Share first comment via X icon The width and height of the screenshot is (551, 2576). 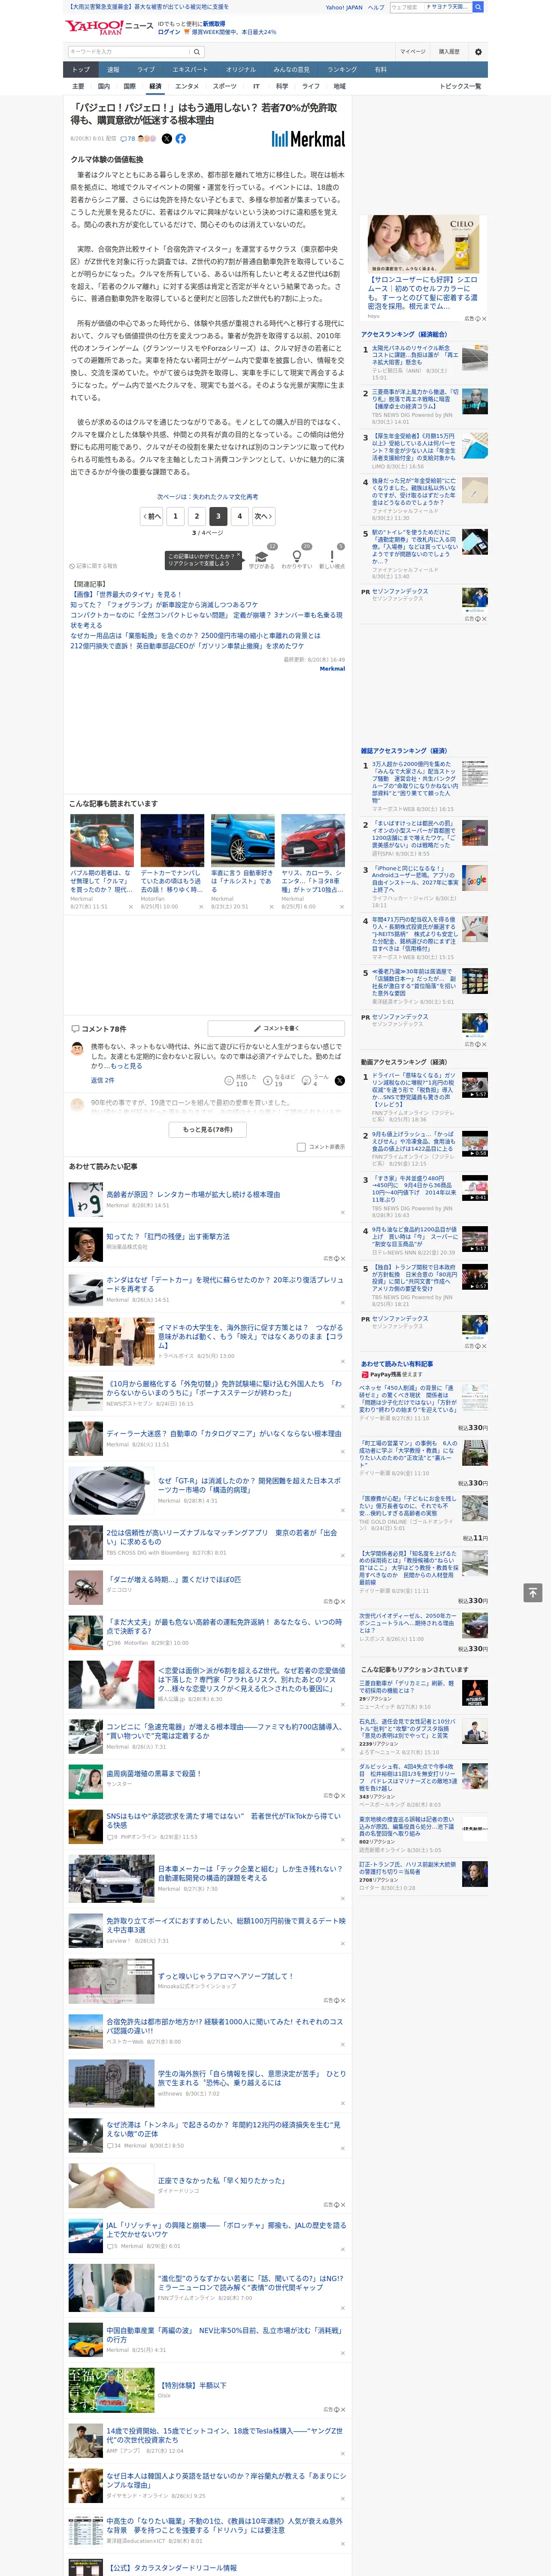click(x=340, y=1080)
